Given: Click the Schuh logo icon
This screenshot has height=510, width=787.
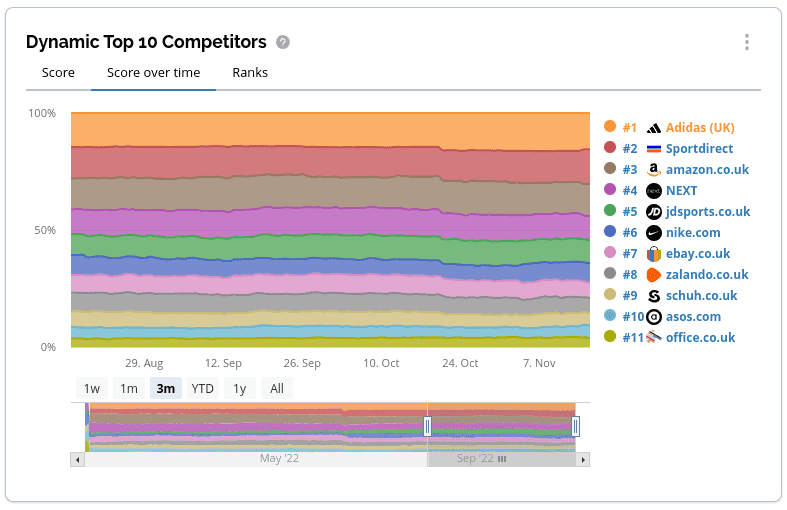Looking at the screenshot, I should click(x=653, y=296).
